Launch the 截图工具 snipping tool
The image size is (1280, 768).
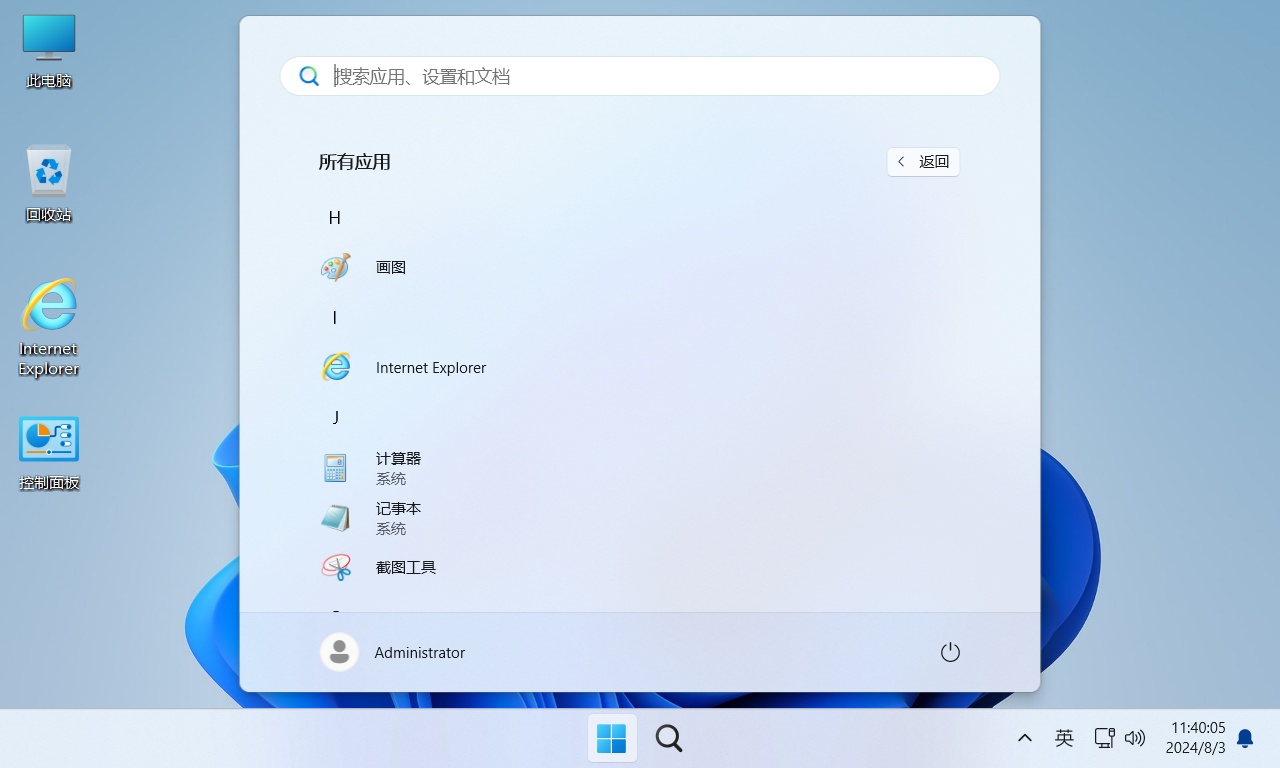point(405,567)
